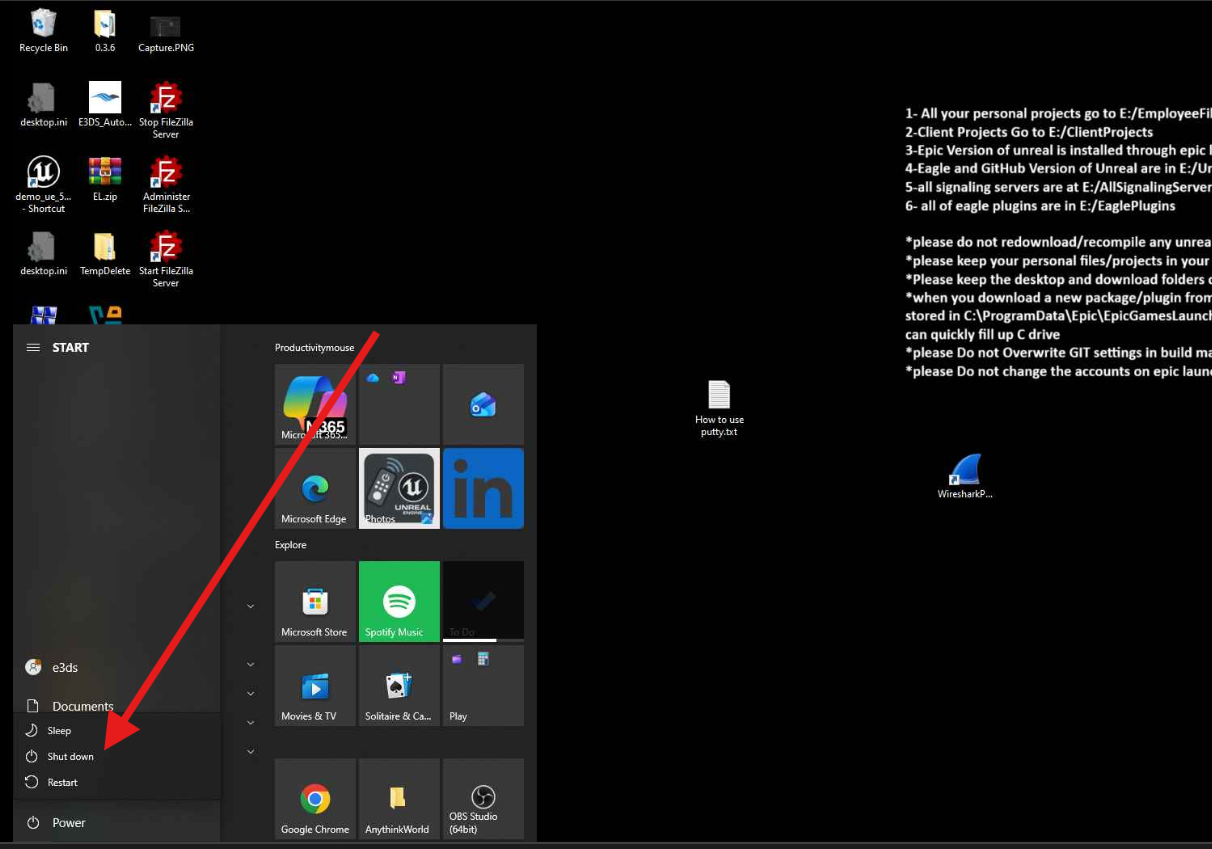Launch the OBS Studio (64bit) tile
1212x849 pixels.
483,798
